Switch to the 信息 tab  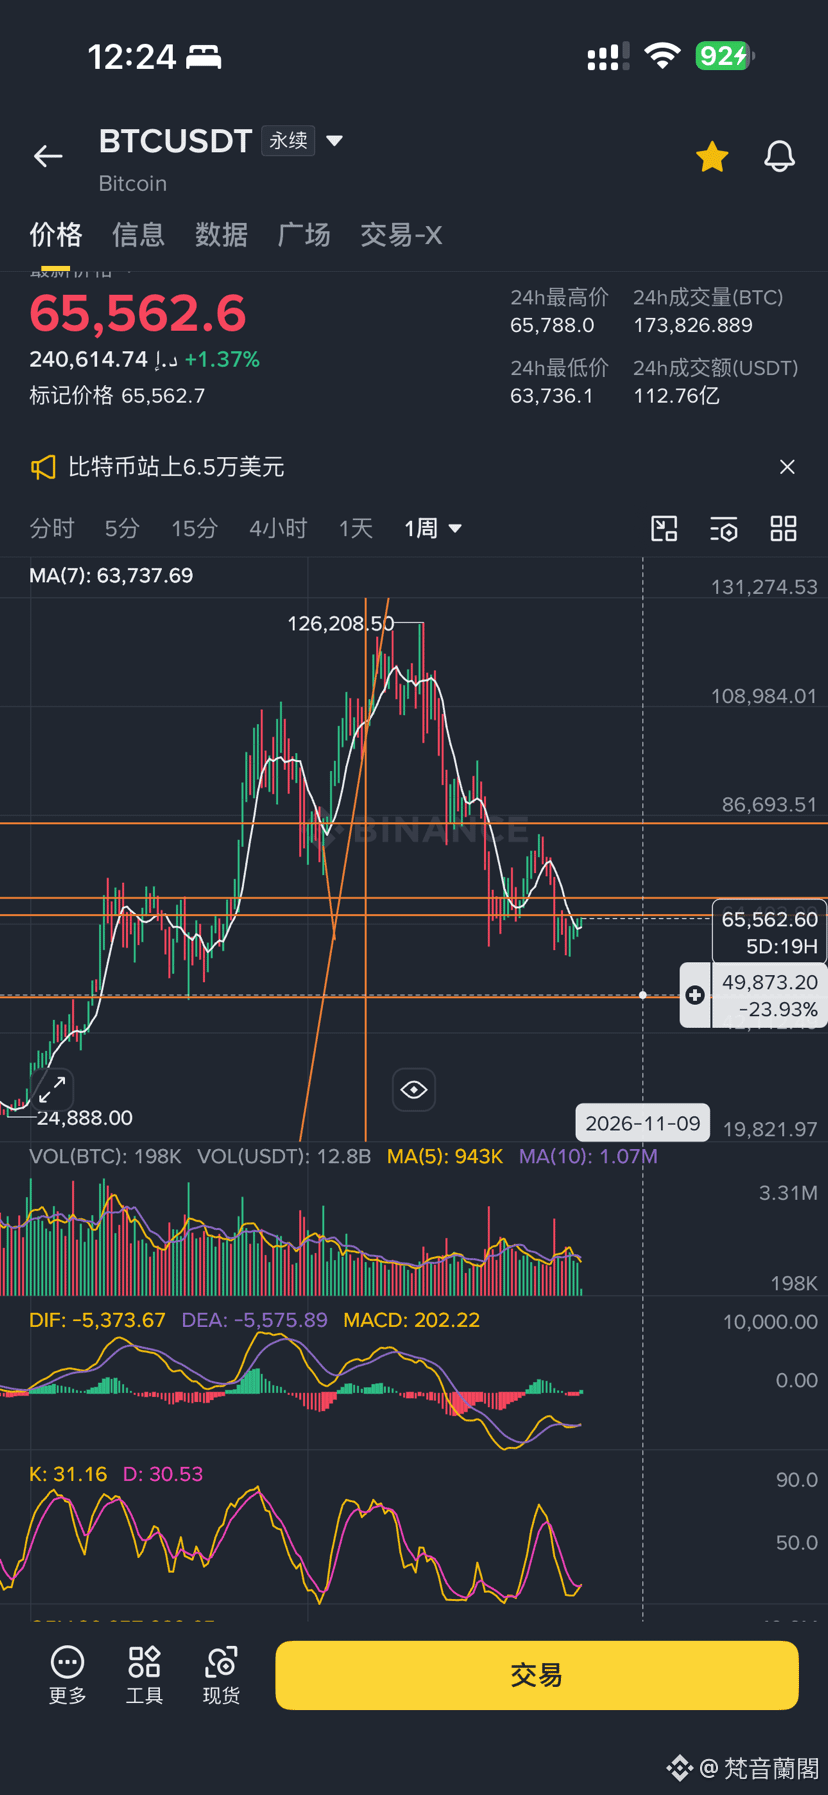click(138, 235)
